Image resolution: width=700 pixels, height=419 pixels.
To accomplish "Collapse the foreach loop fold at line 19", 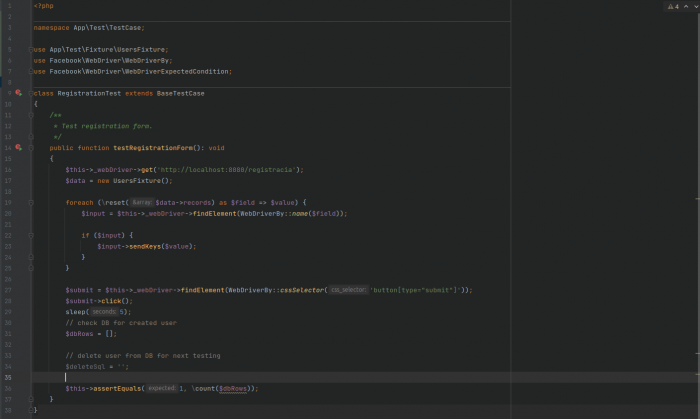I will click(31, 203).
